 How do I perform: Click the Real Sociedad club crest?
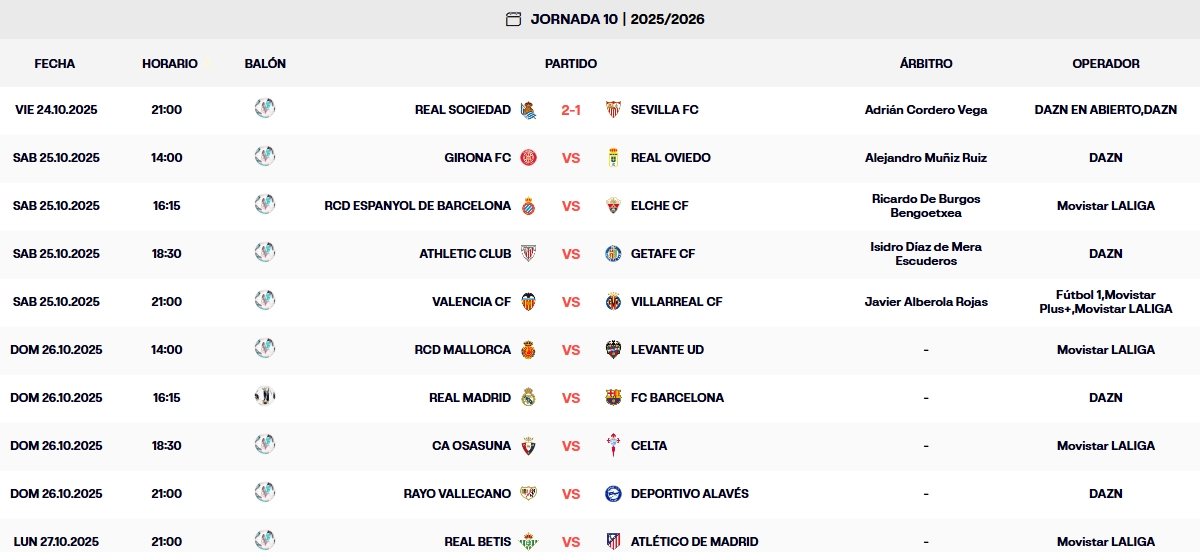529,110
